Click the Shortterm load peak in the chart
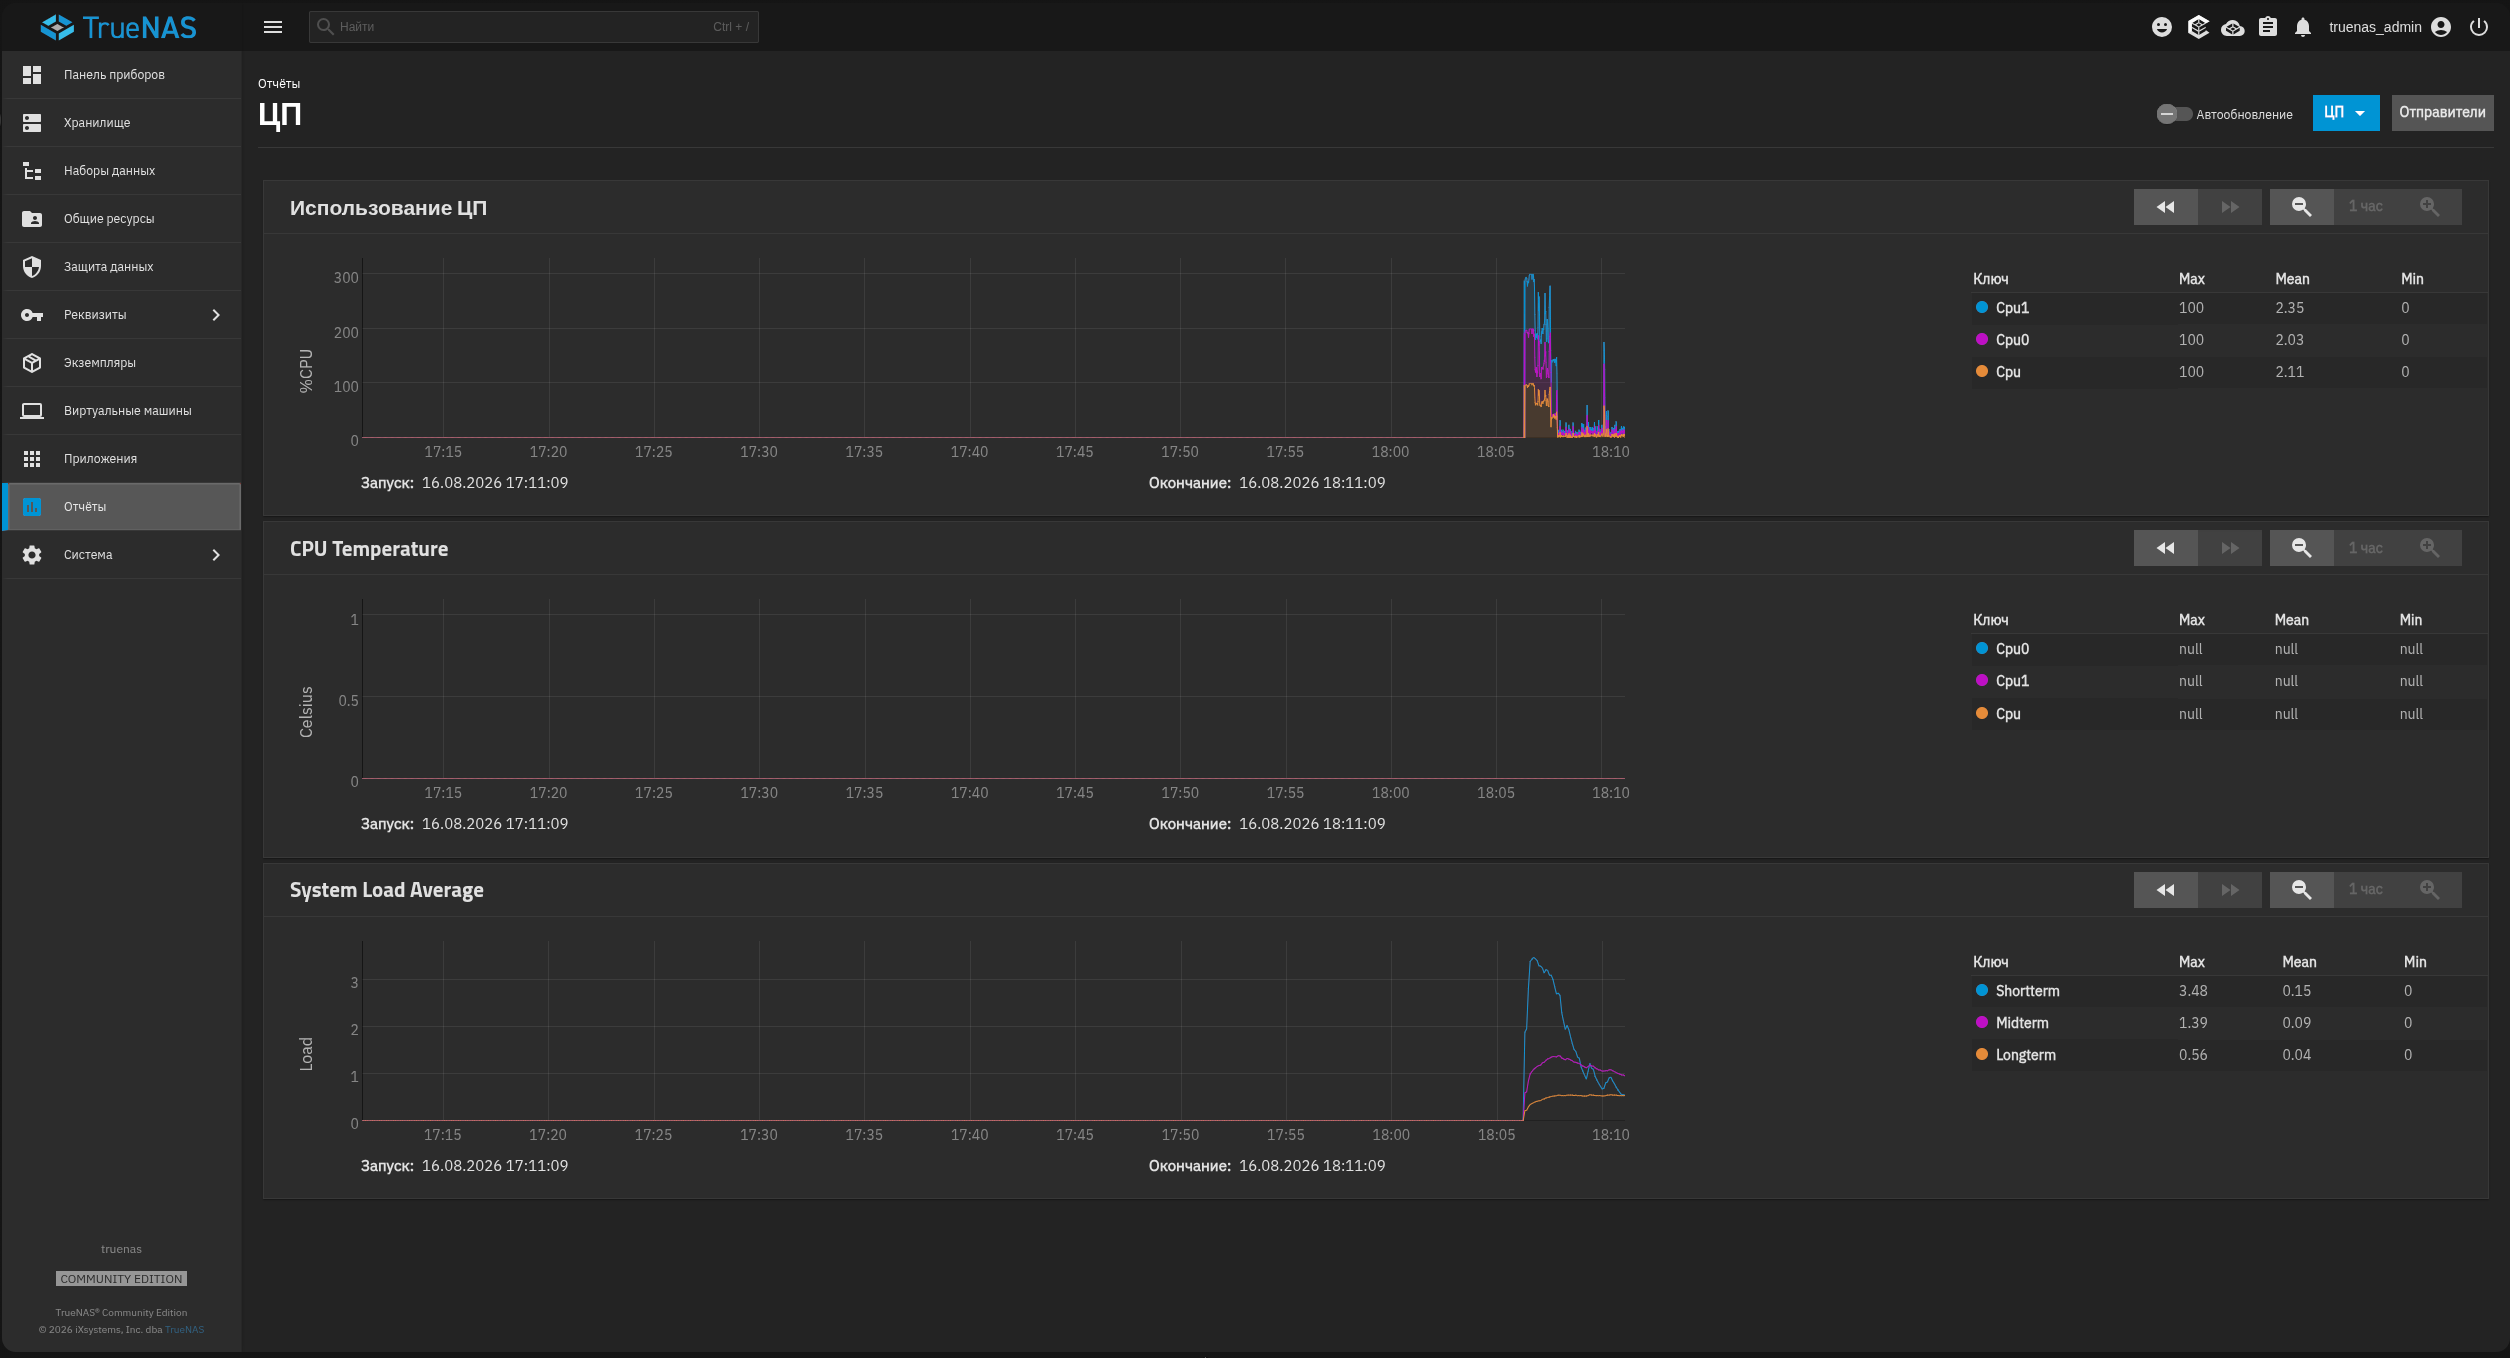This screenshot has height=1358, width=2510. tap(1534, 961)
